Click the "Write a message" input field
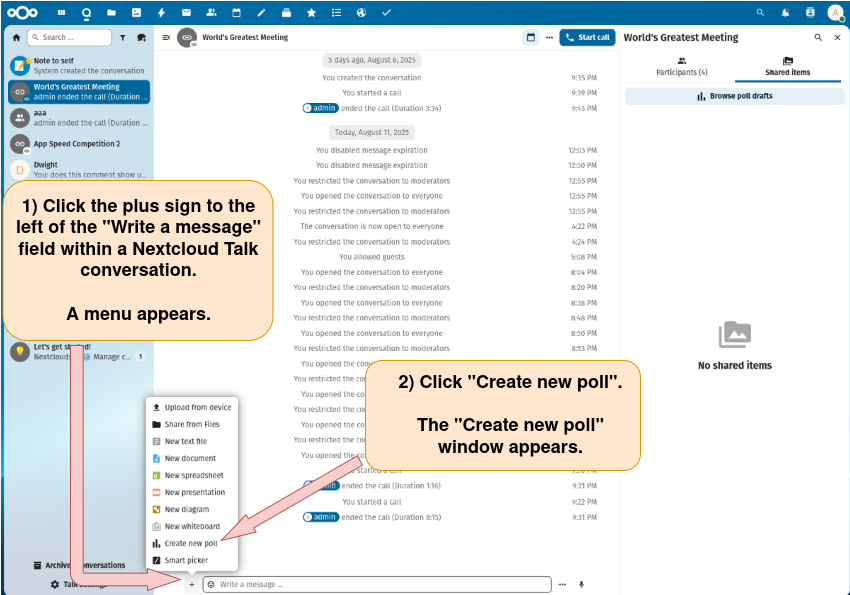Image resolution: width=850 pixels, height=595 pixels. point(380,584)
